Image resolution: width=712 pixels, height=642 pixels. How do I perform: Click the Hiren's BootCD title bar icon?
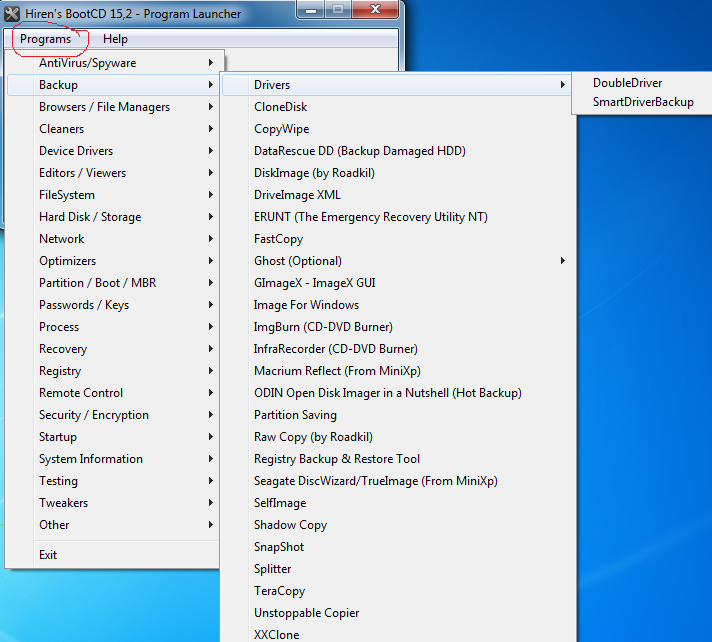(12, 14)
